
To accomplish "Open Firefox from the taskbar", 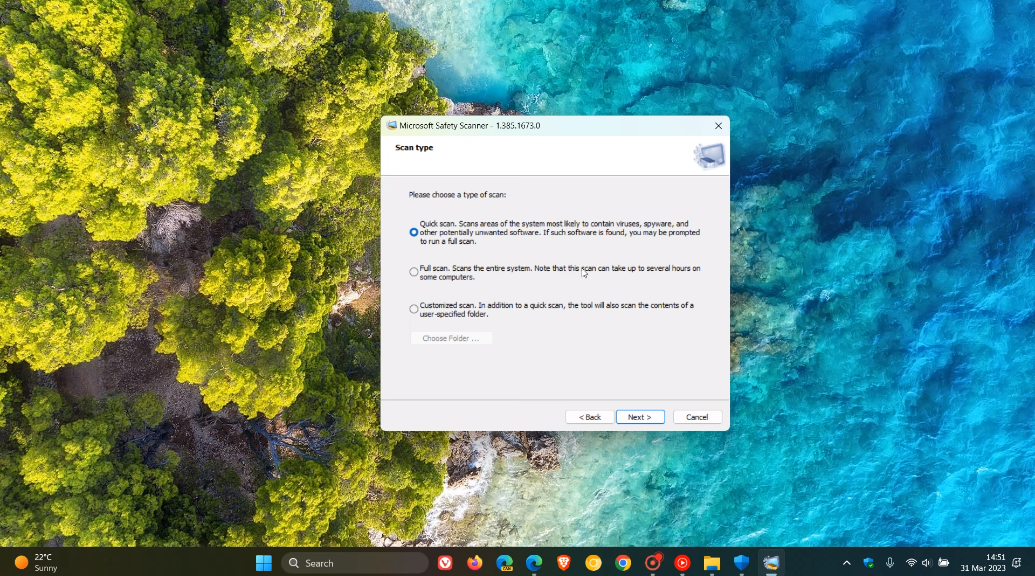I will pos(475,563).
